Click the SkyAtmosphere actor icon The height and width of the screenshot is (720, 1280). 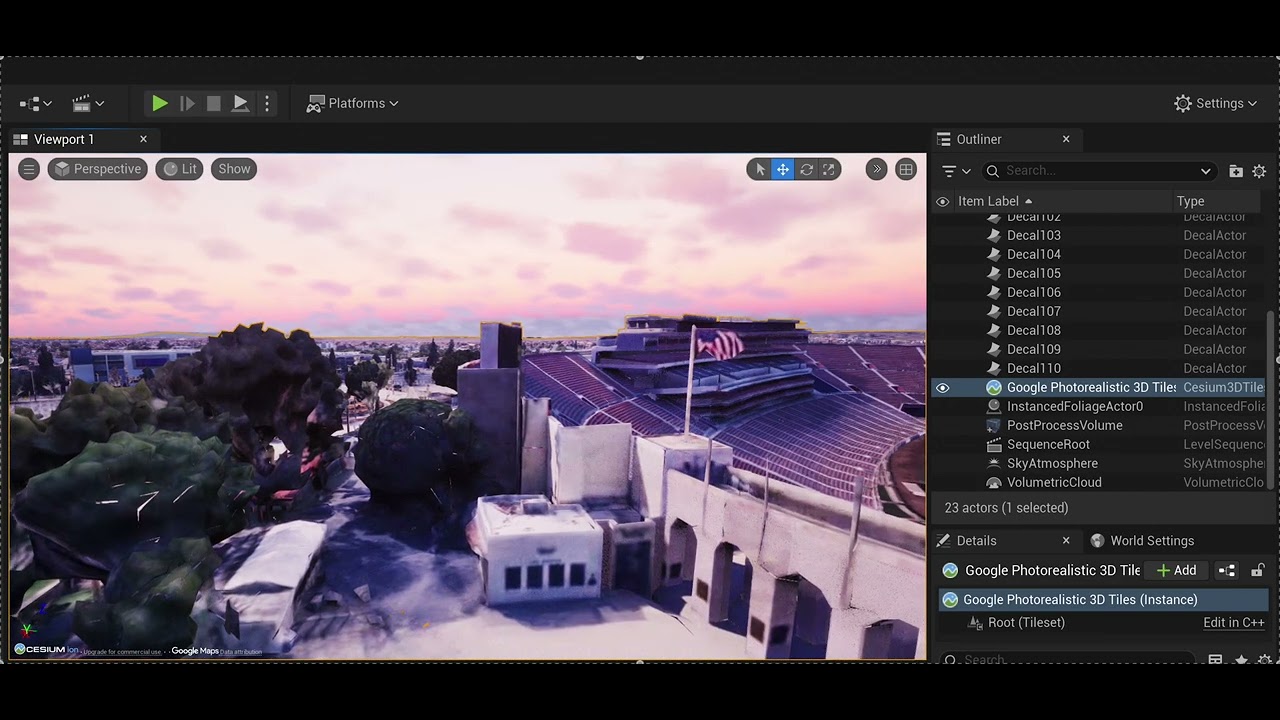(993, 463)
